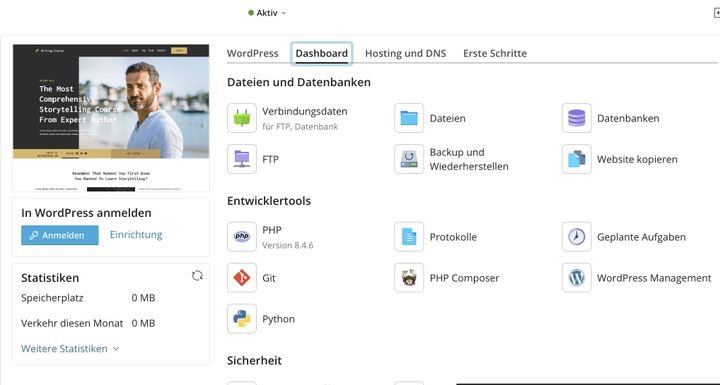The height and width of the screenshot is (385, 720).
Task: Click the PHP Composer label
Action: pos(464,278)
